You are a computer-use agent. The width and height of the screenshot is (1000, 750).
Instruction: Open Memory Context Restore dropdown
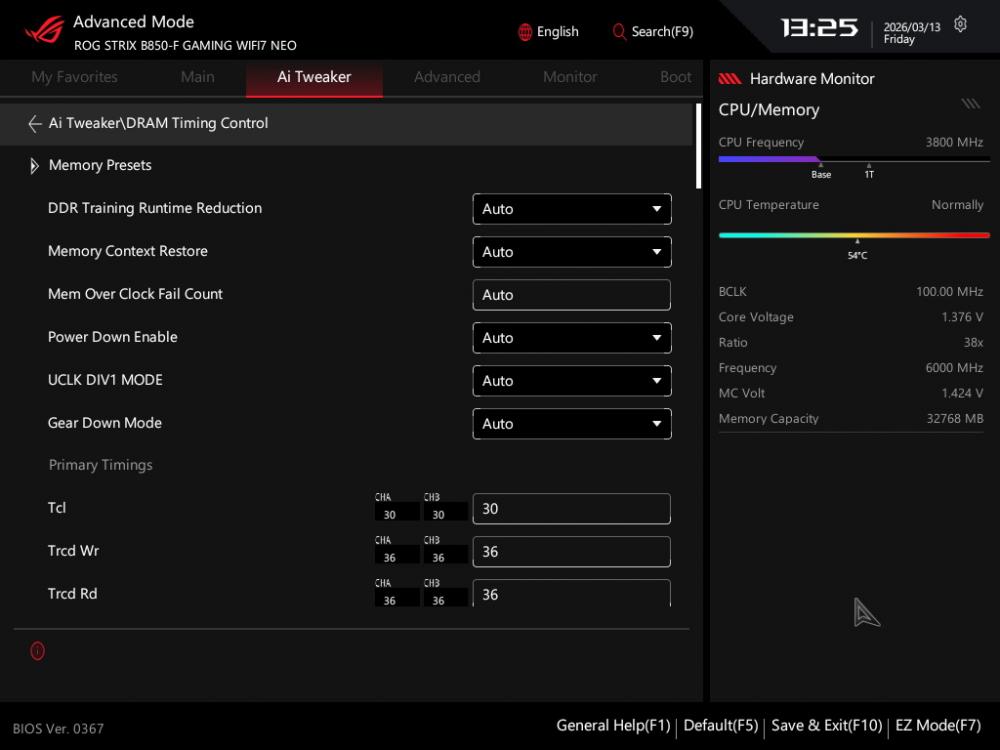[x=571, y=252]
